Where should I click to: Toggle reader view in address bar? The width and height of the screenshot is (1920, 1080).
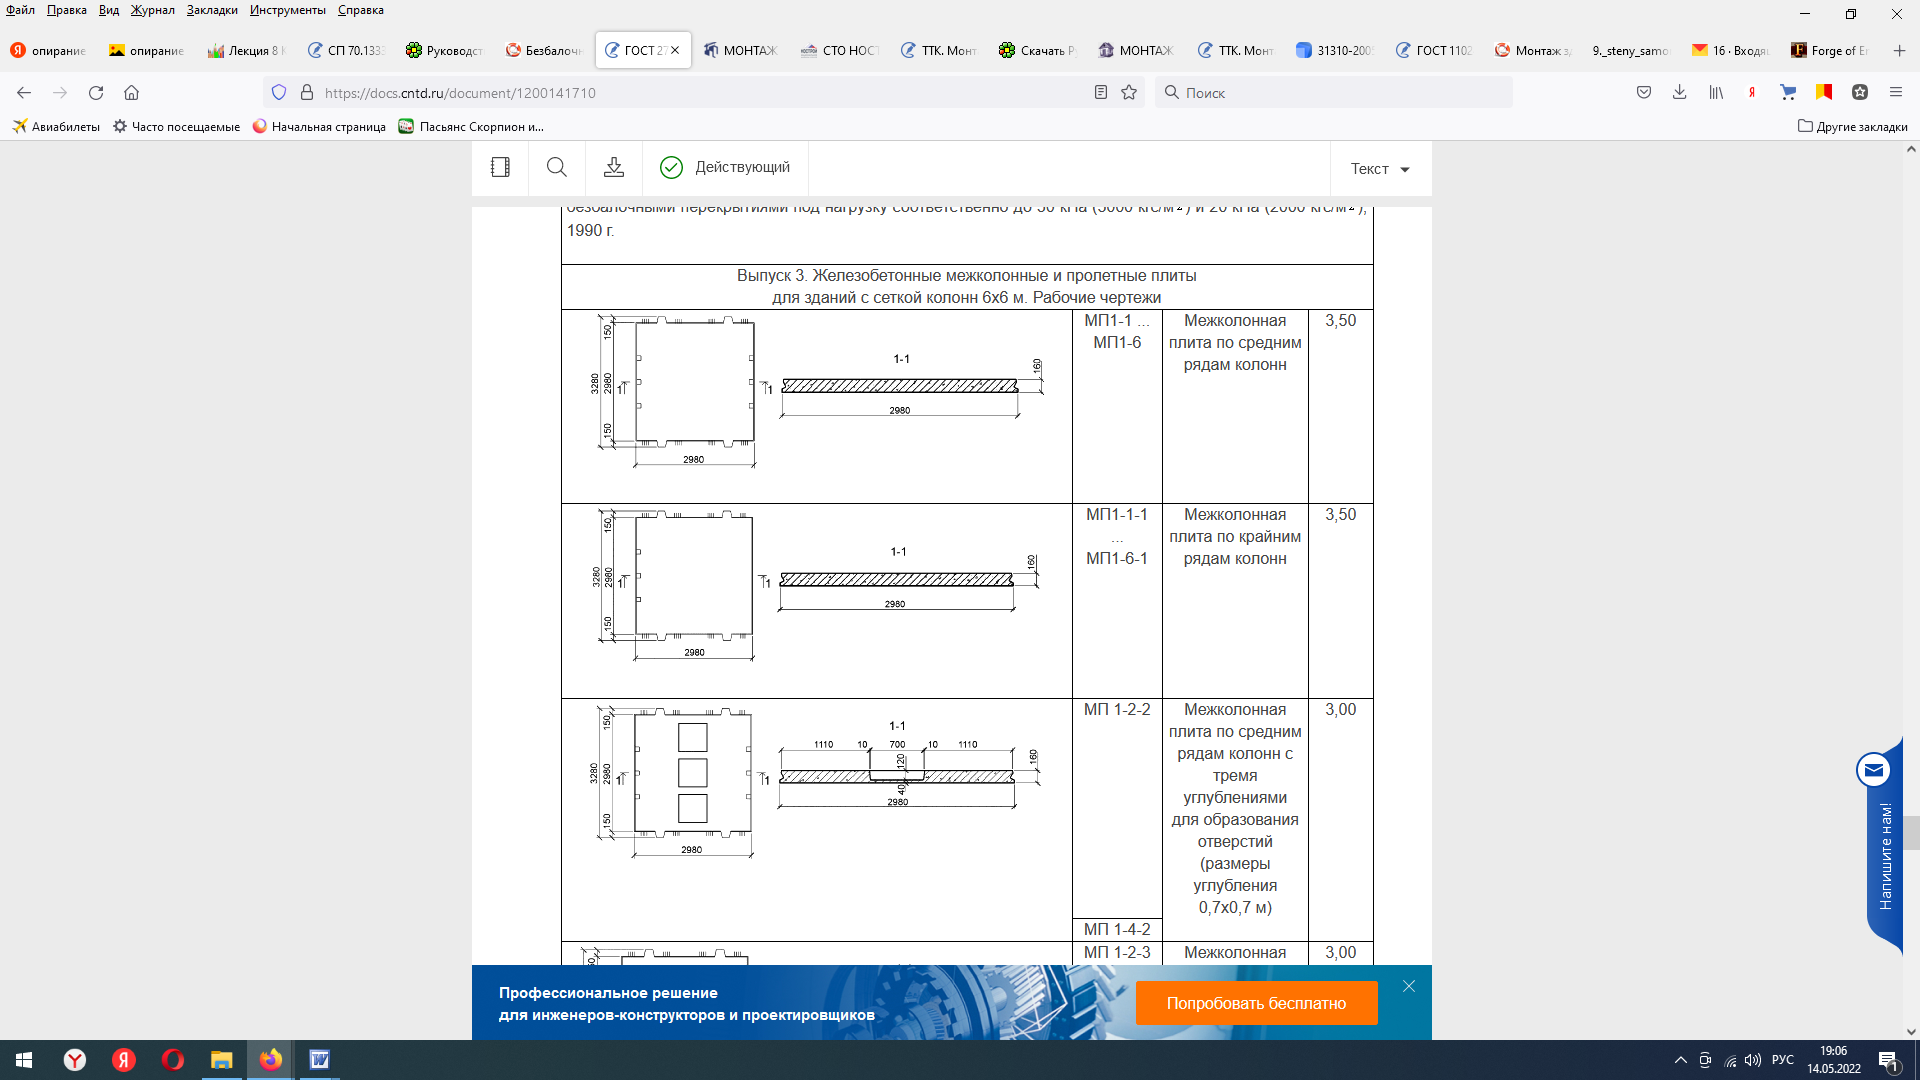(x=1101, y=92)
